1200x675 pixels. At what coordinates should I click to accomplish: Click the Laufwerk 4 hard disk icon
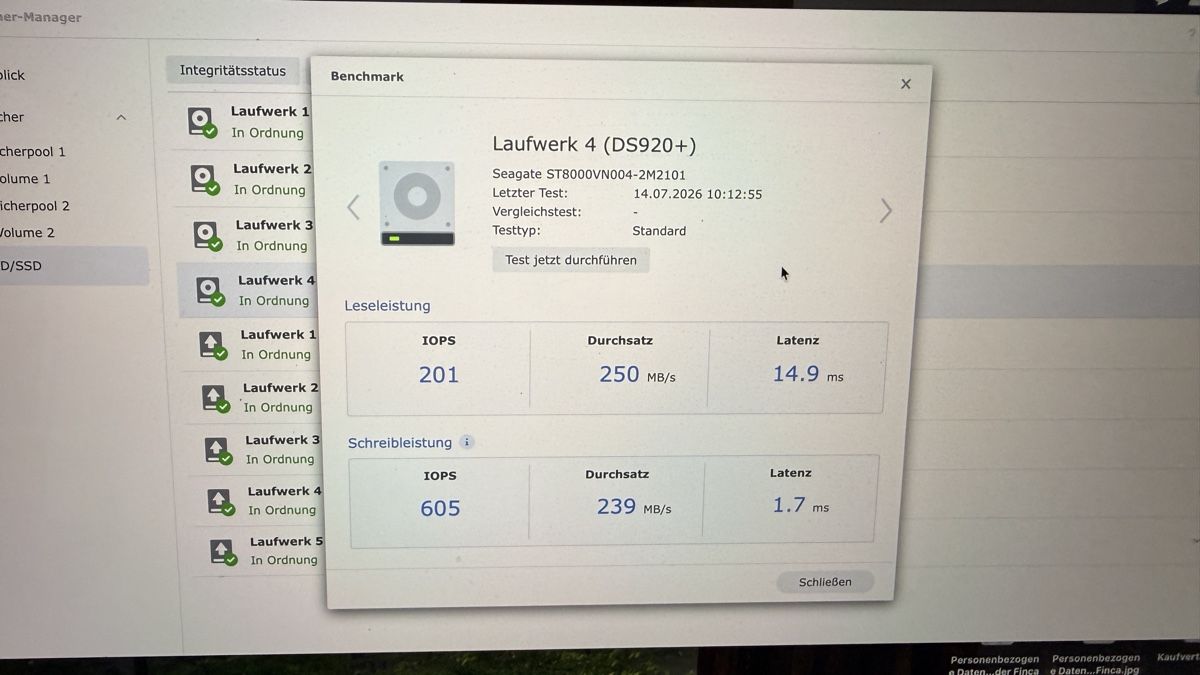210,291
